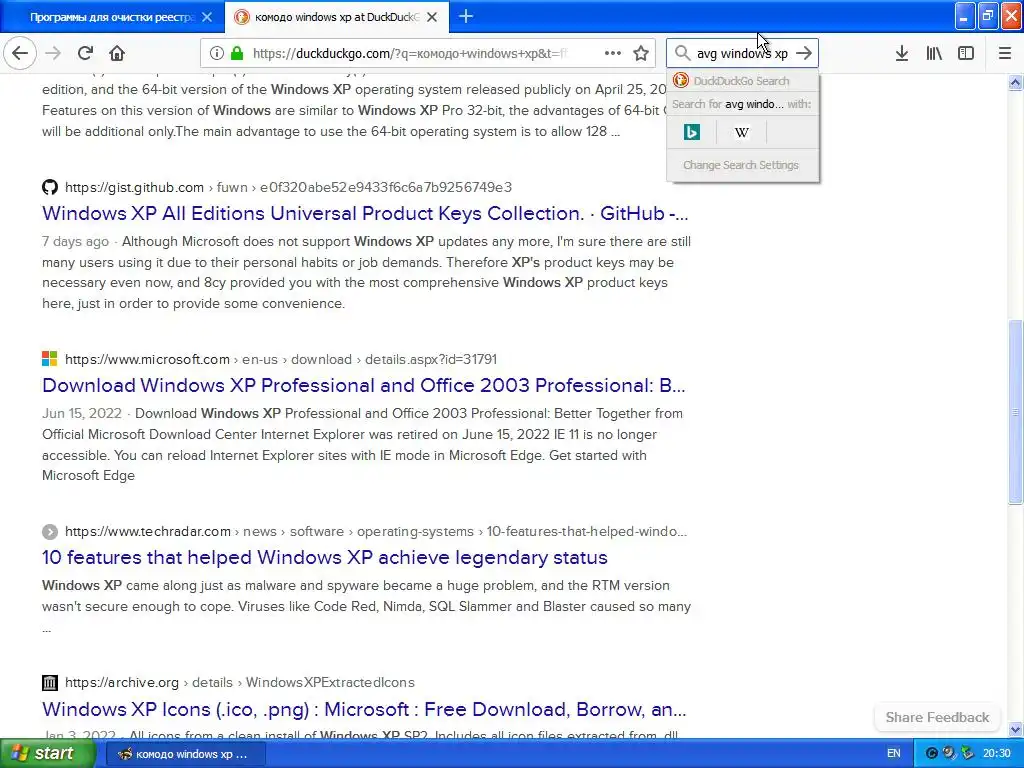
Task: Click the scrollbar down arrow
Action: click(1016, 729)
